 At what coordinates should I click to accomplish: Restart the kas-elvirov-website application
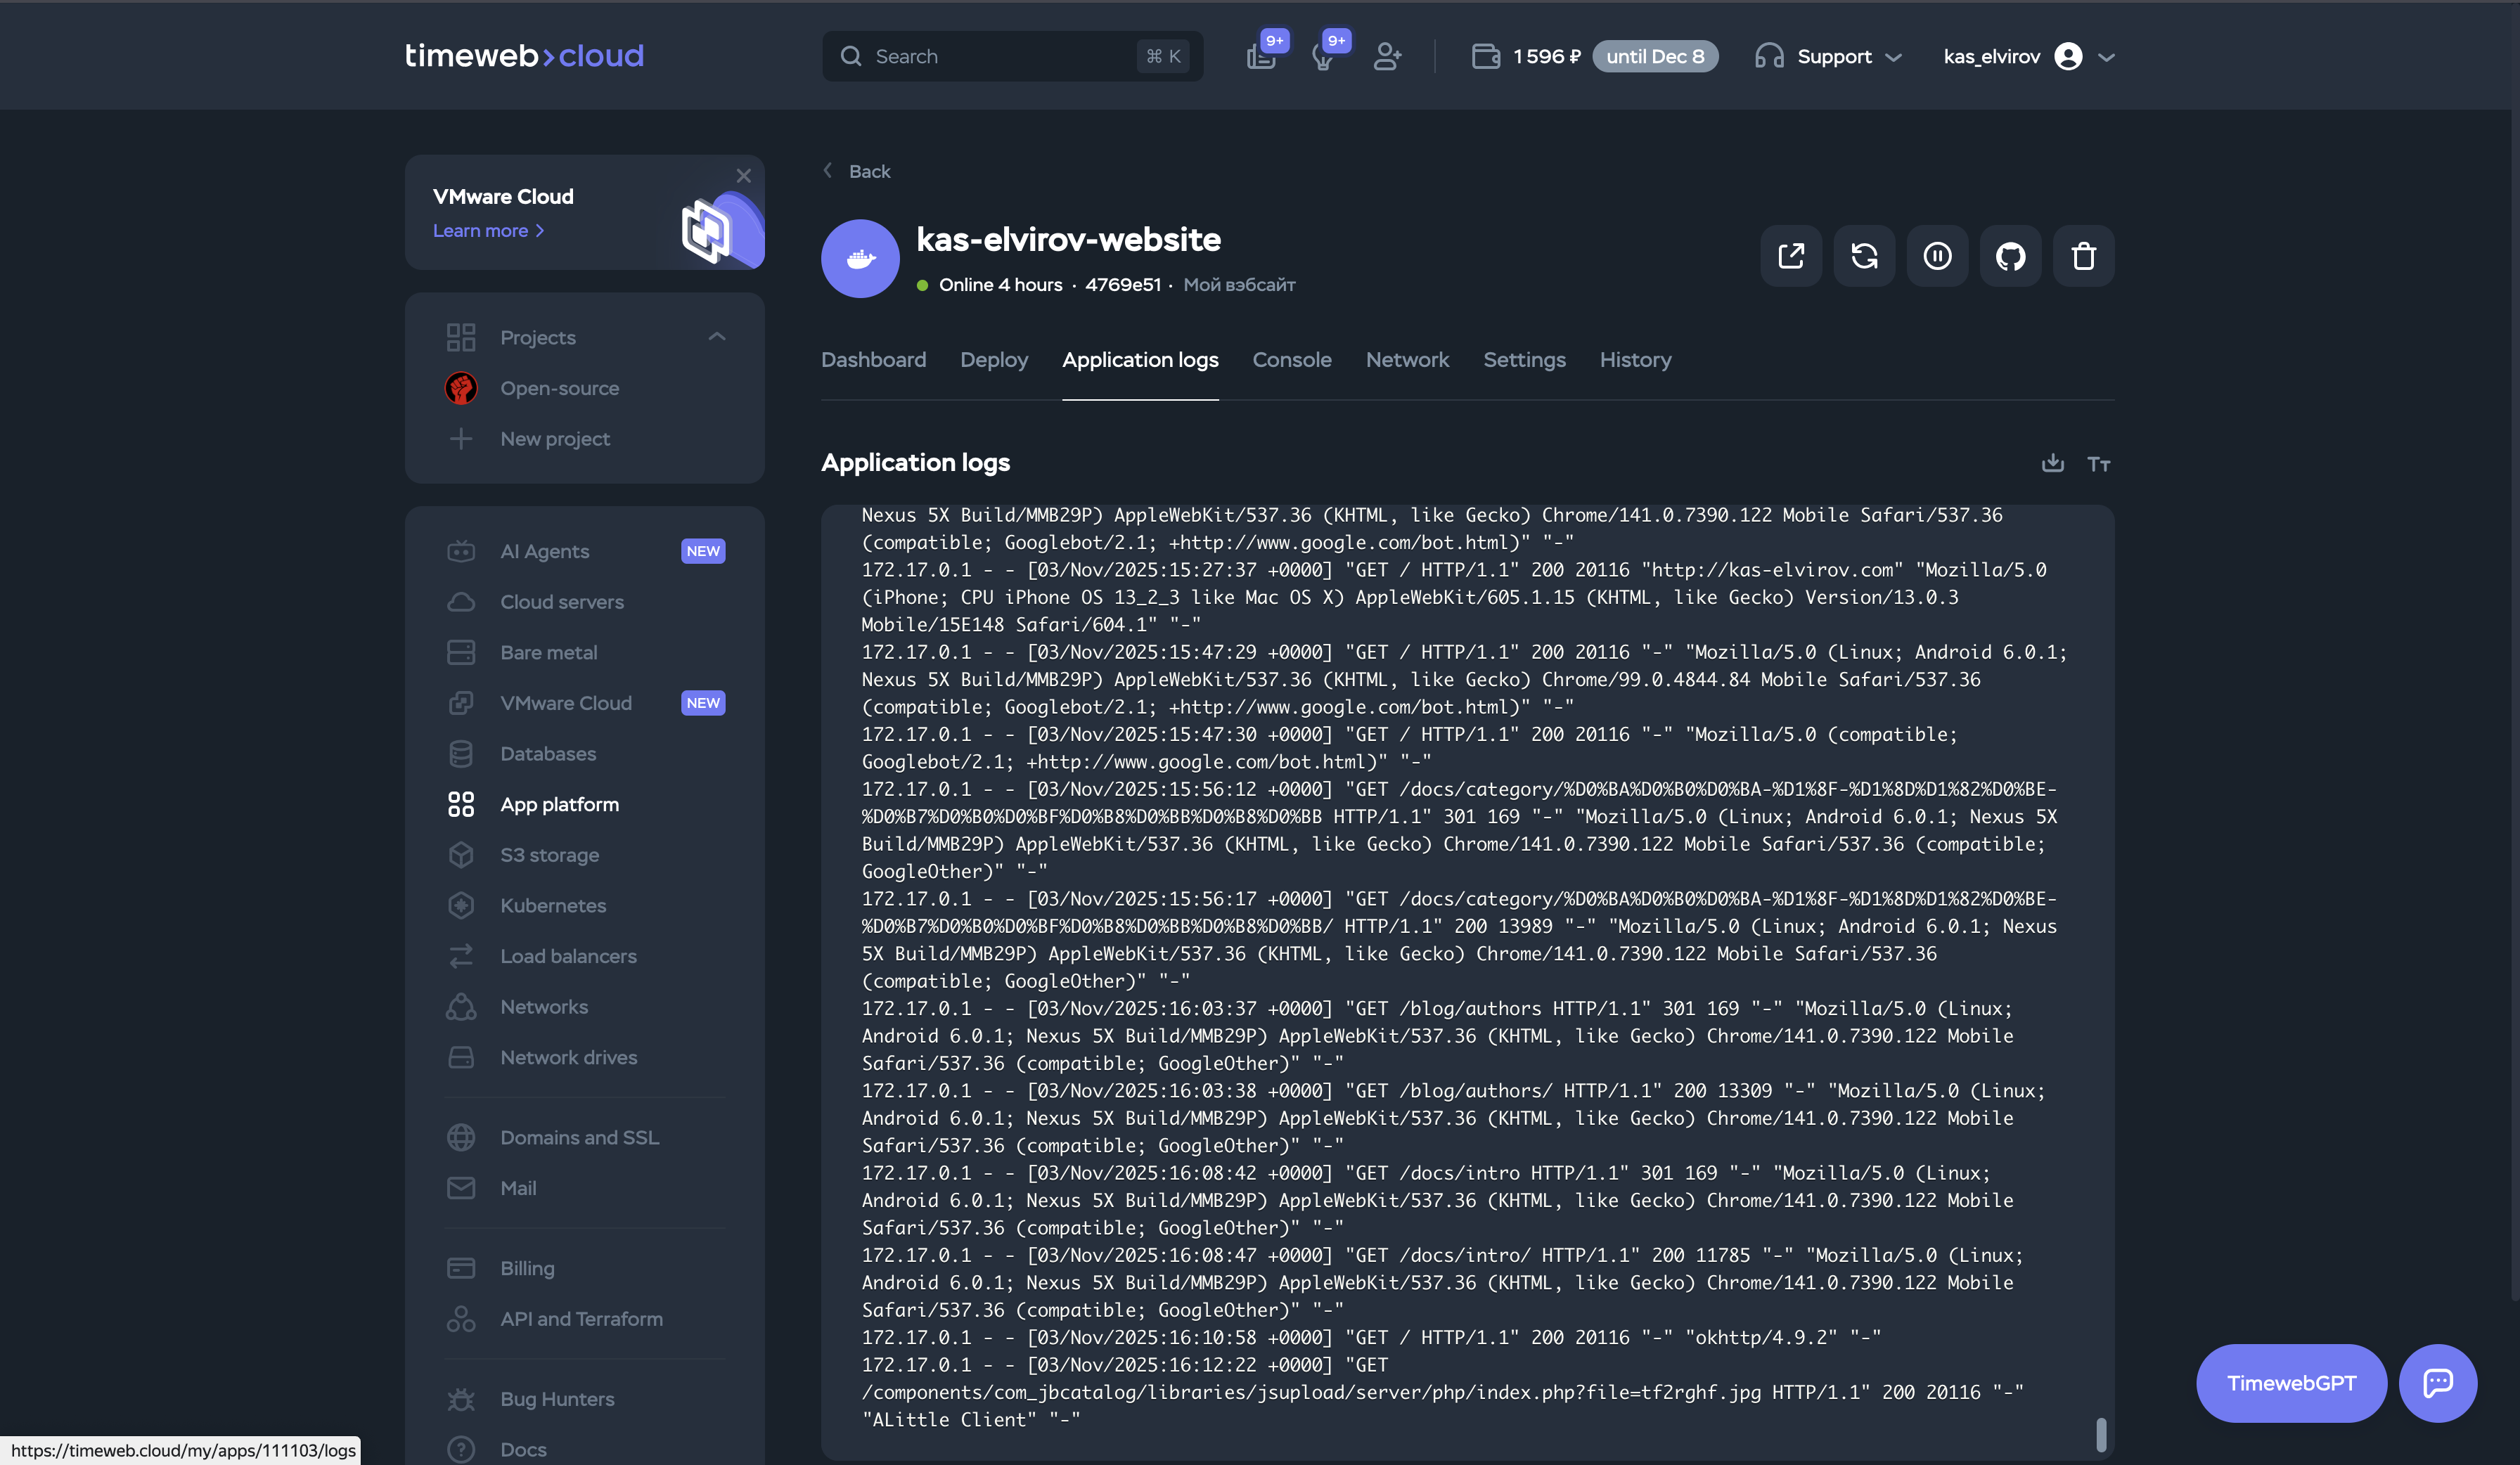point(1864,256)
